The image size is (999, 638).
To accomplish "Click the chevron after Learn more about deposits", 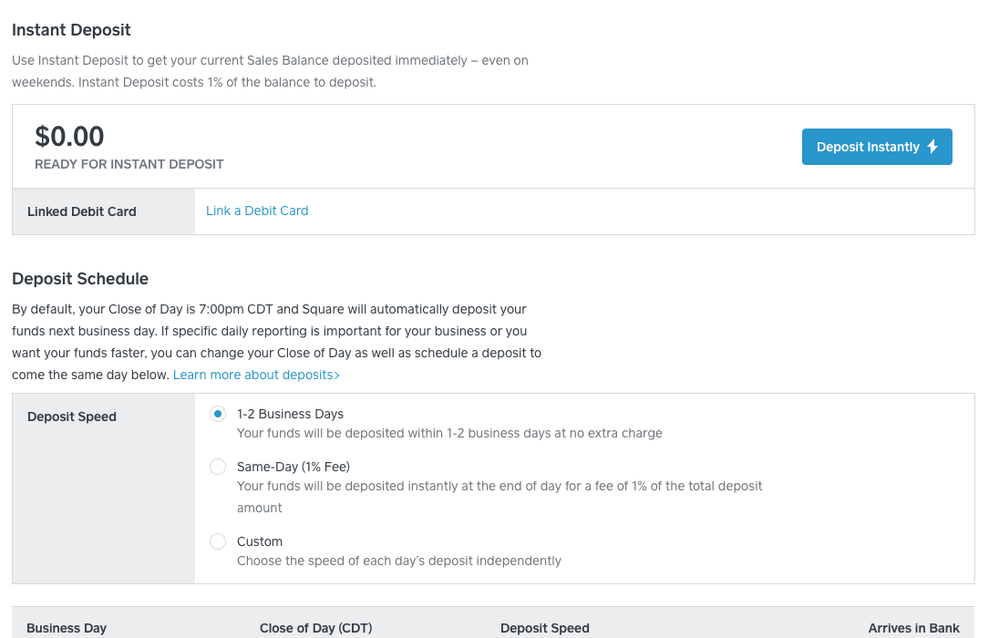I will pos(337,375).
